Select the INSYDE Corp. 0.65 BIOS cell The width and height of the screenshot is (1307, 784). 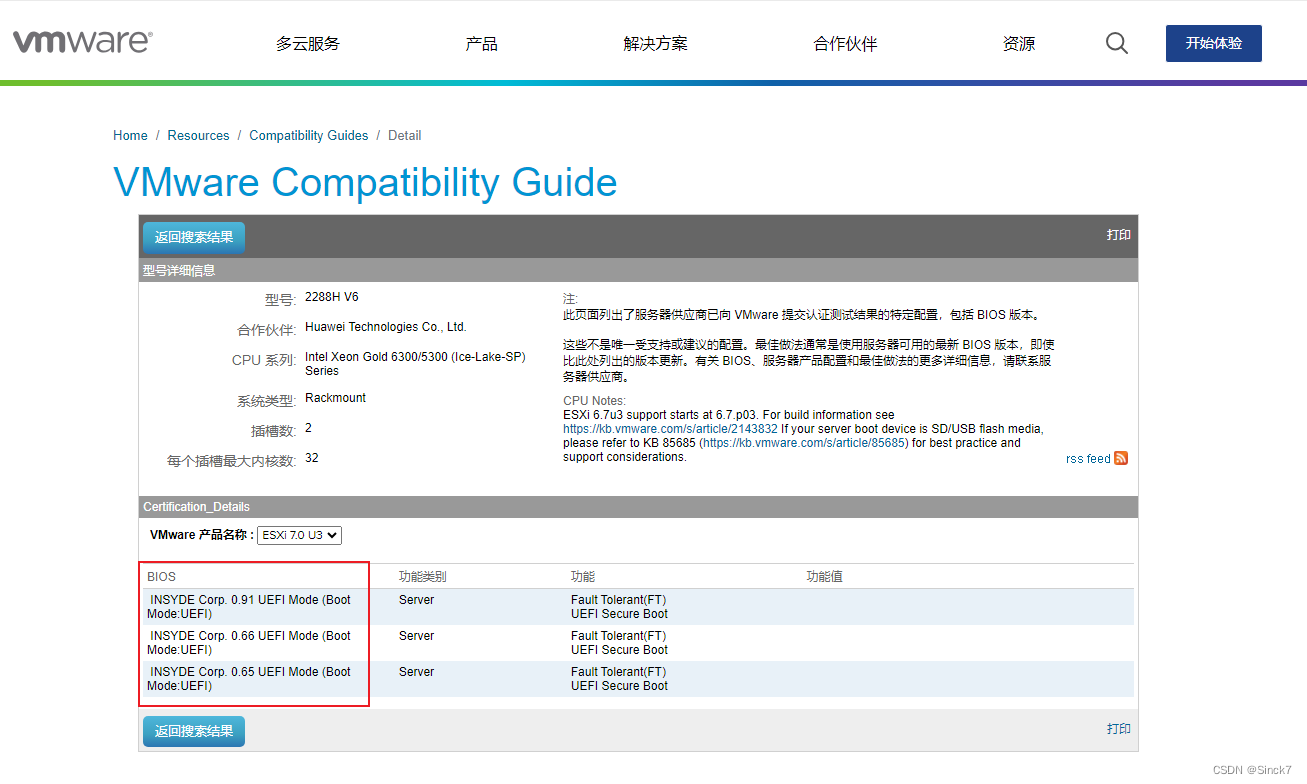[x=249, y=679]
